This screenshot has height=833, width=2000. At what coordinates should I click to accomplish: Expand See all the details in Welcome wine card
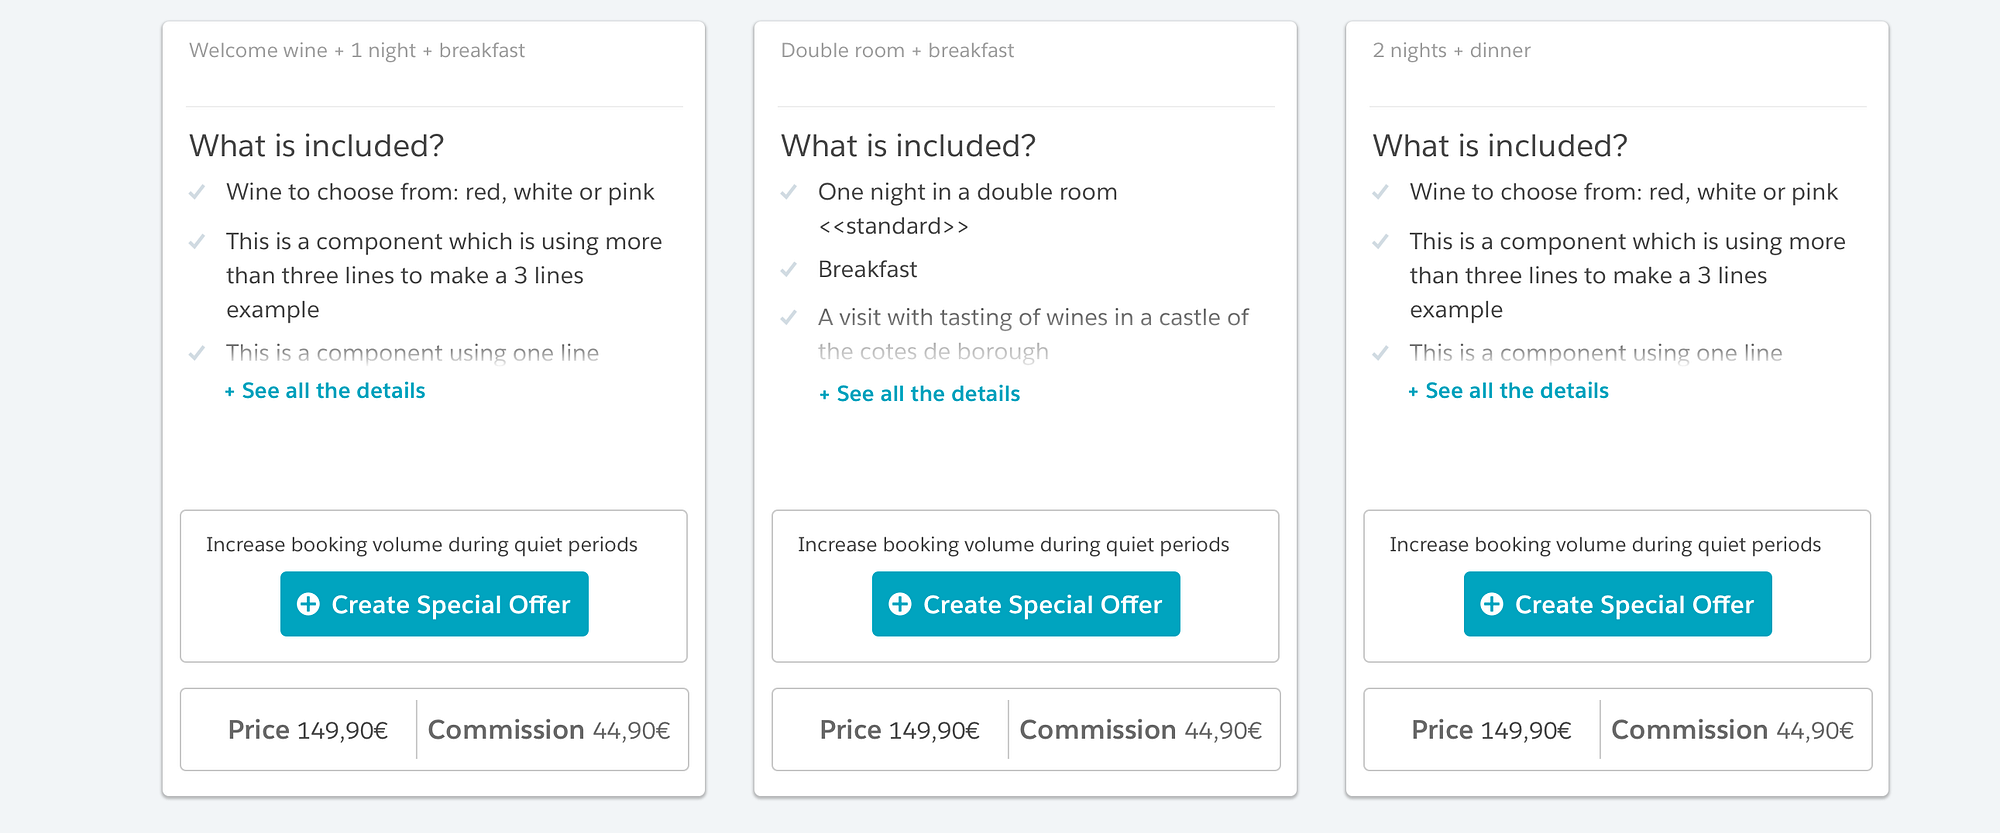(x=325, y=391)
